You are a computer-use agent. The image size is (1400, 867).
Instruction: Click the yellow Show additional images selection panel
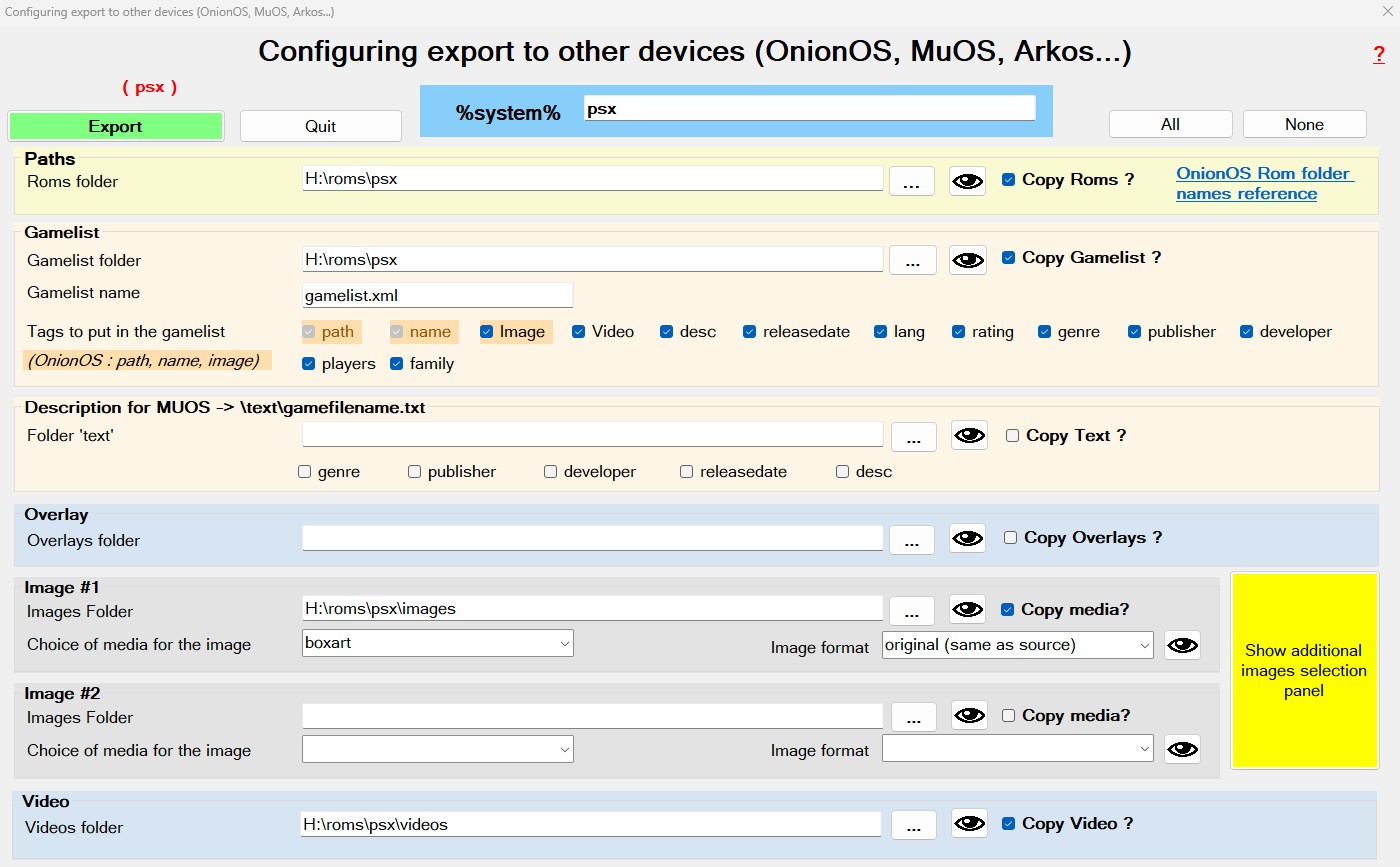tap(1304, 670)
